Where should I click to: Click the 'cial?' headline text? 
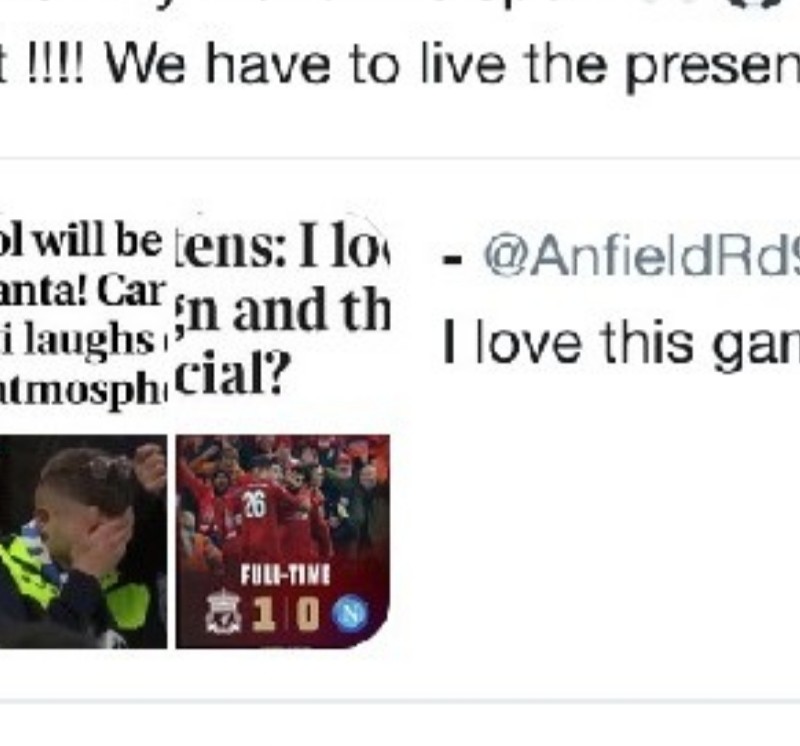(233, 374)
